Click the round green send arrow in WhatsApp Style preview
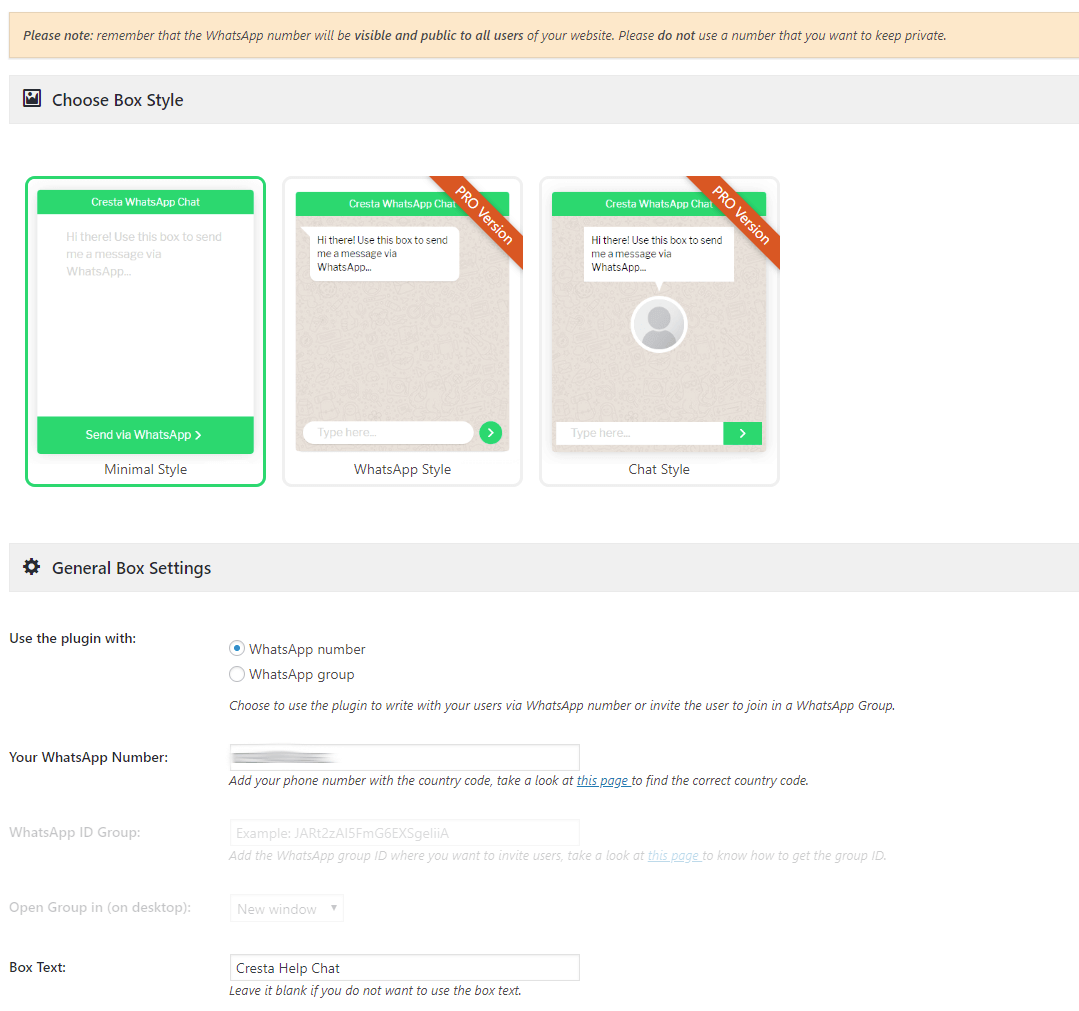 [490, 433]
